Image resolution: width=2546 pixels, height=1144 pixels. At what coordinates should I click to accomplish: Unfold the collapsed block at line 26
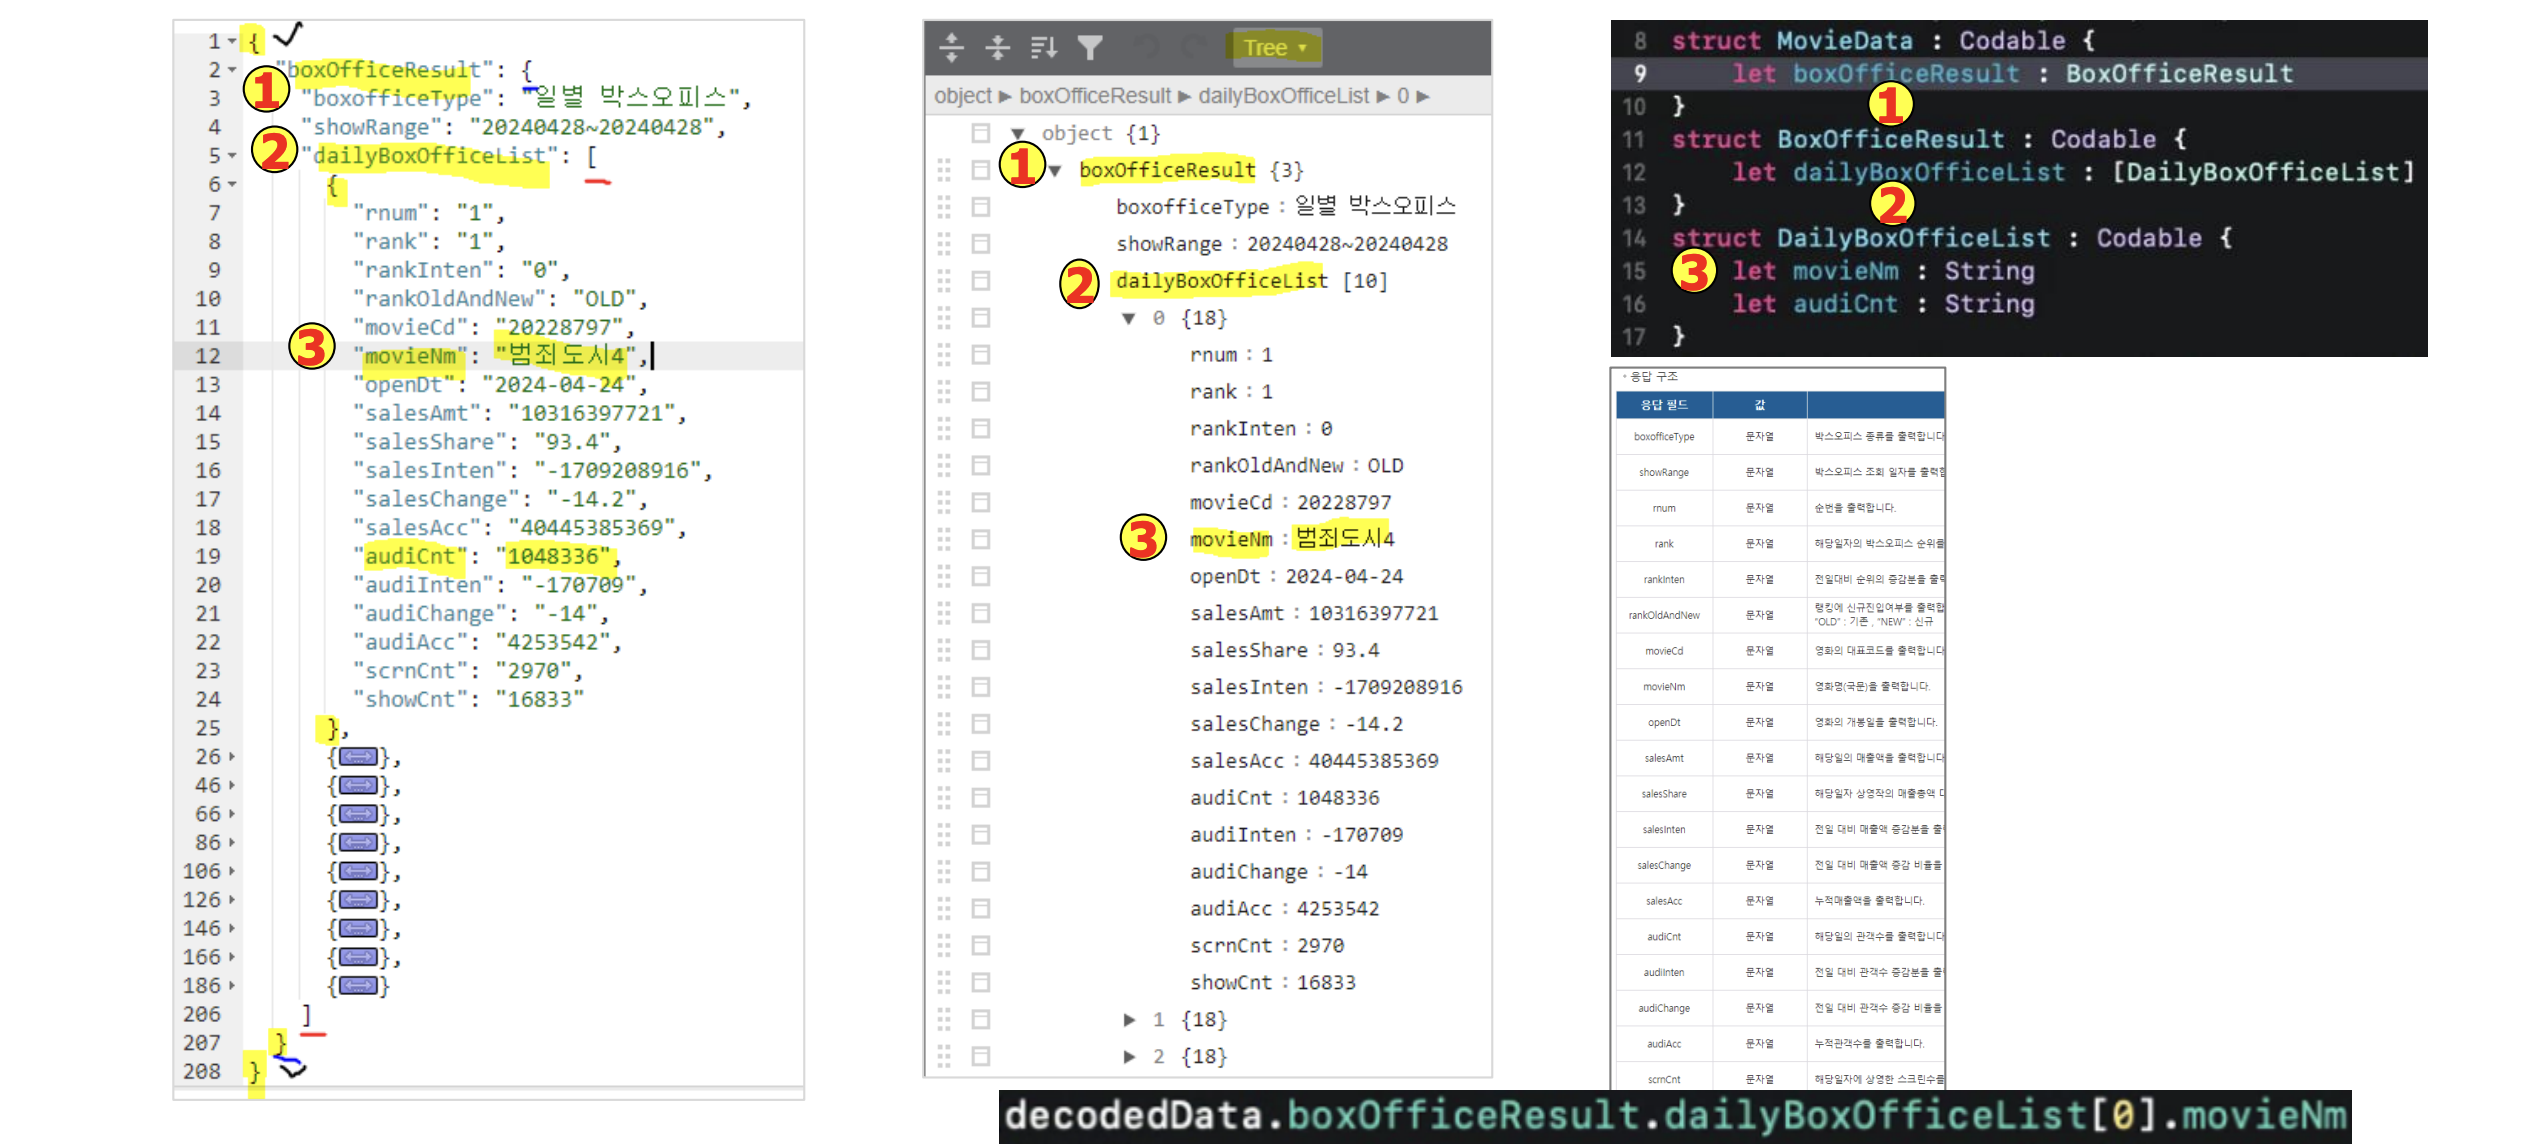[x=232, y=757]
